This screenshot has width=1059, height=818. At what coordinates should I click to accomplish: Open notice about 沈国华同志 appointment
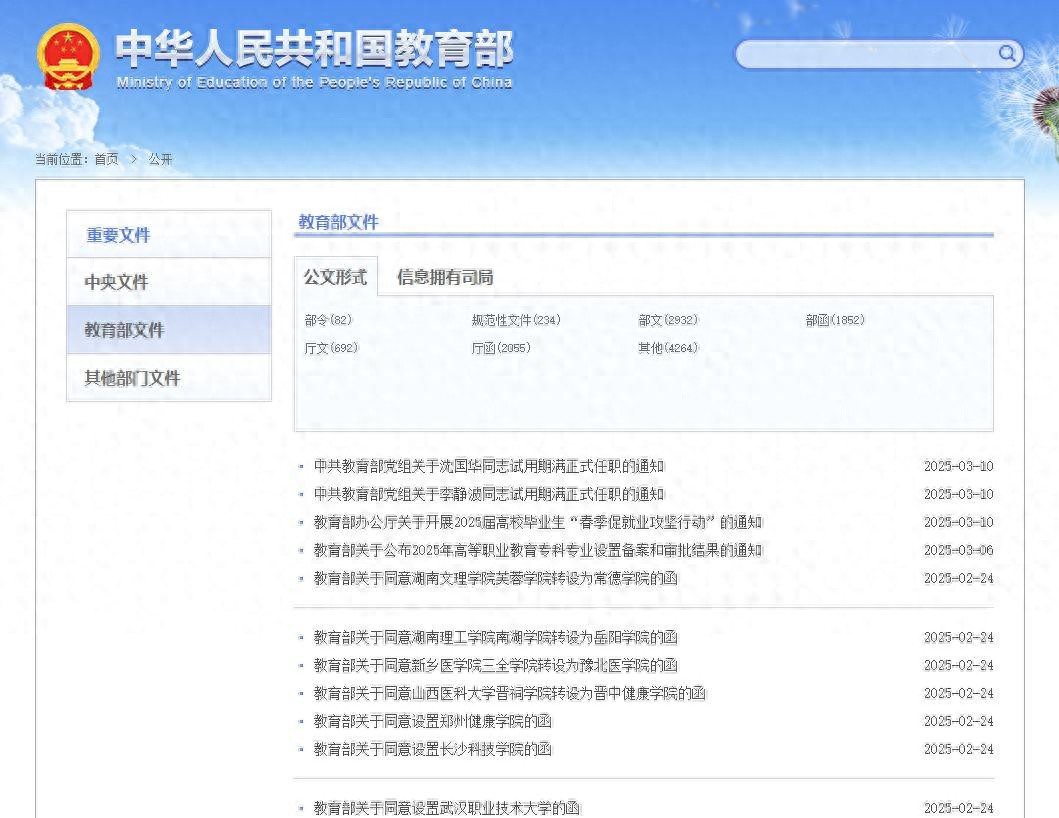(x=489, y=466)
